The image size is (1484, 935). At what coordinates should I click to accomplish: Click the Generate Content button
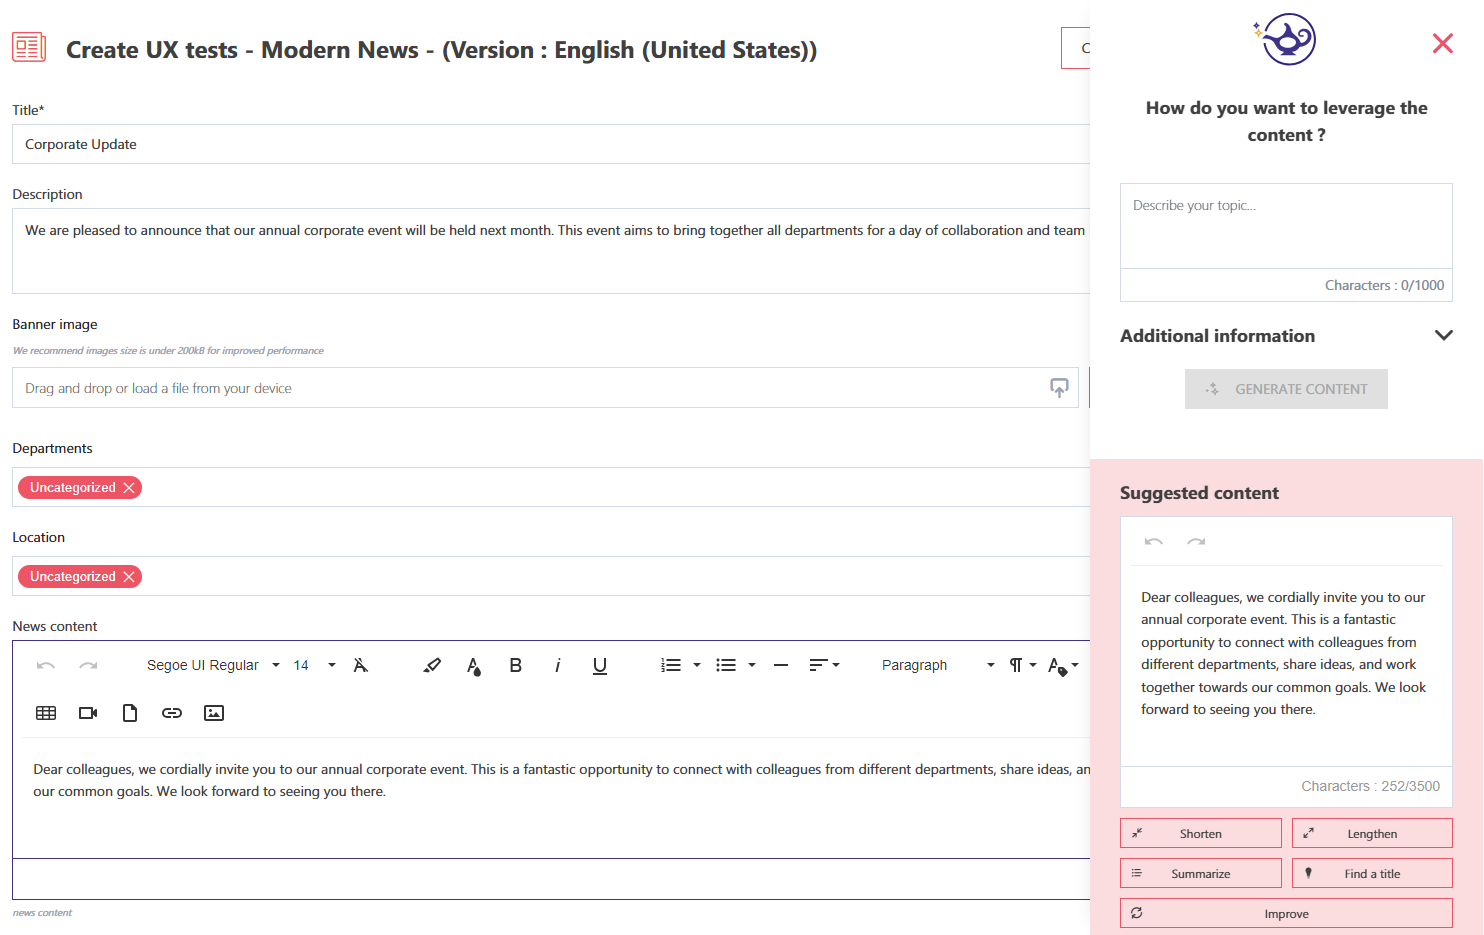(x=1286, y=389)
